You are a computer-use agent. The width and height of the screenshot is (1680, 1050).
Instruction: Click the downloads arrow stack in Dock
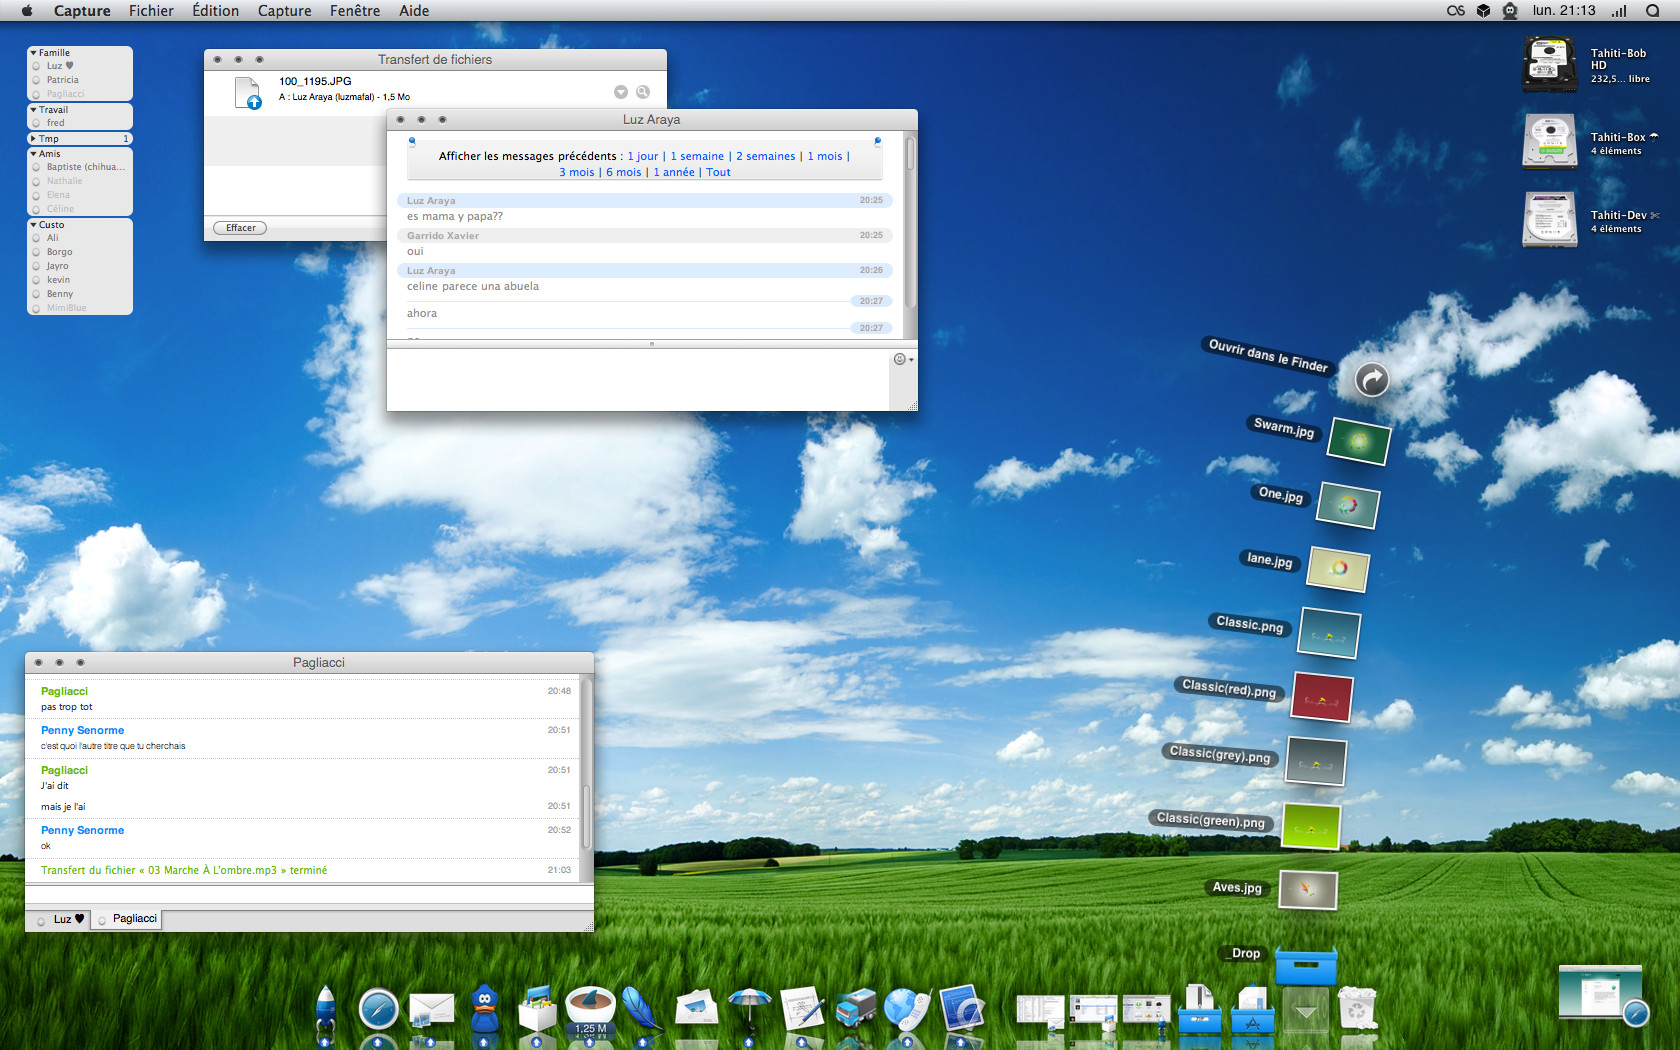coord(1305,1010)
